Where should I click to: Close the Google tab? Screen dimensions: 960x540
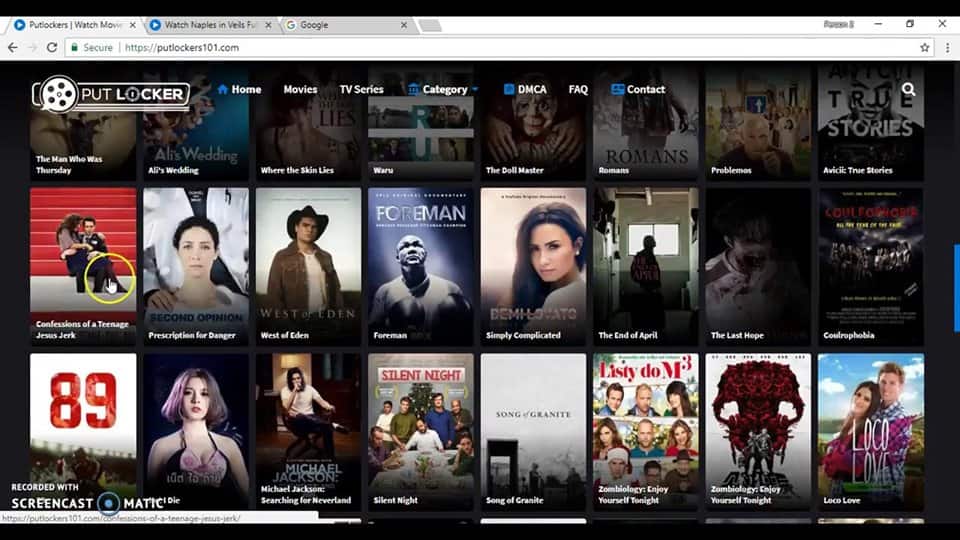click(x=403, y=25)
